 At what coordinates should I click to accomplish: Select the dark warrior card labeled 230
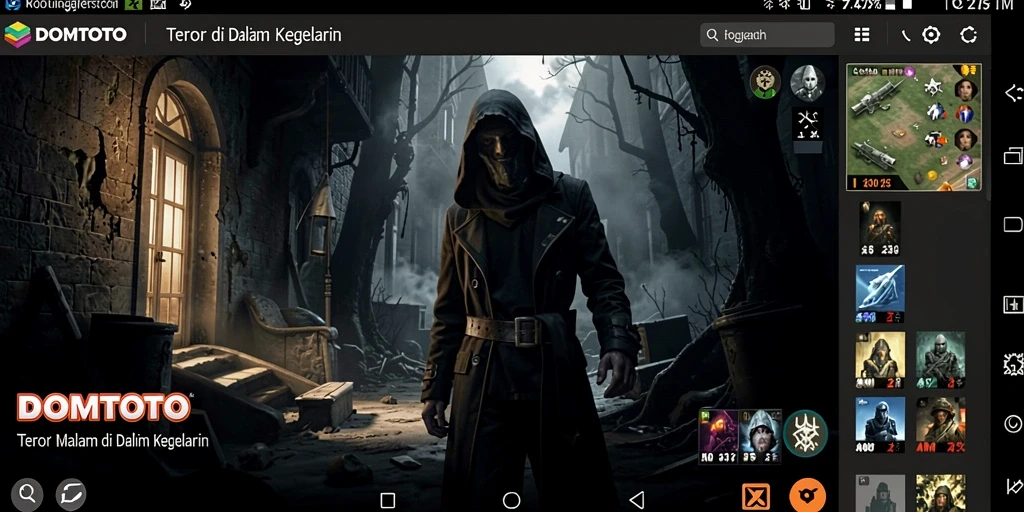pos(880,227)
